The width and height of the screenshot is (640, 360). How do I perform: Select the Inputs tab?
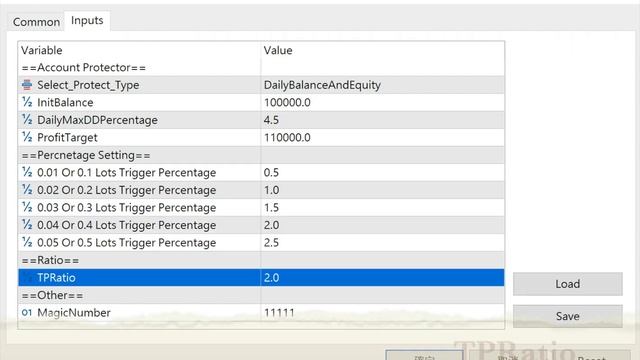coord(87,20)
